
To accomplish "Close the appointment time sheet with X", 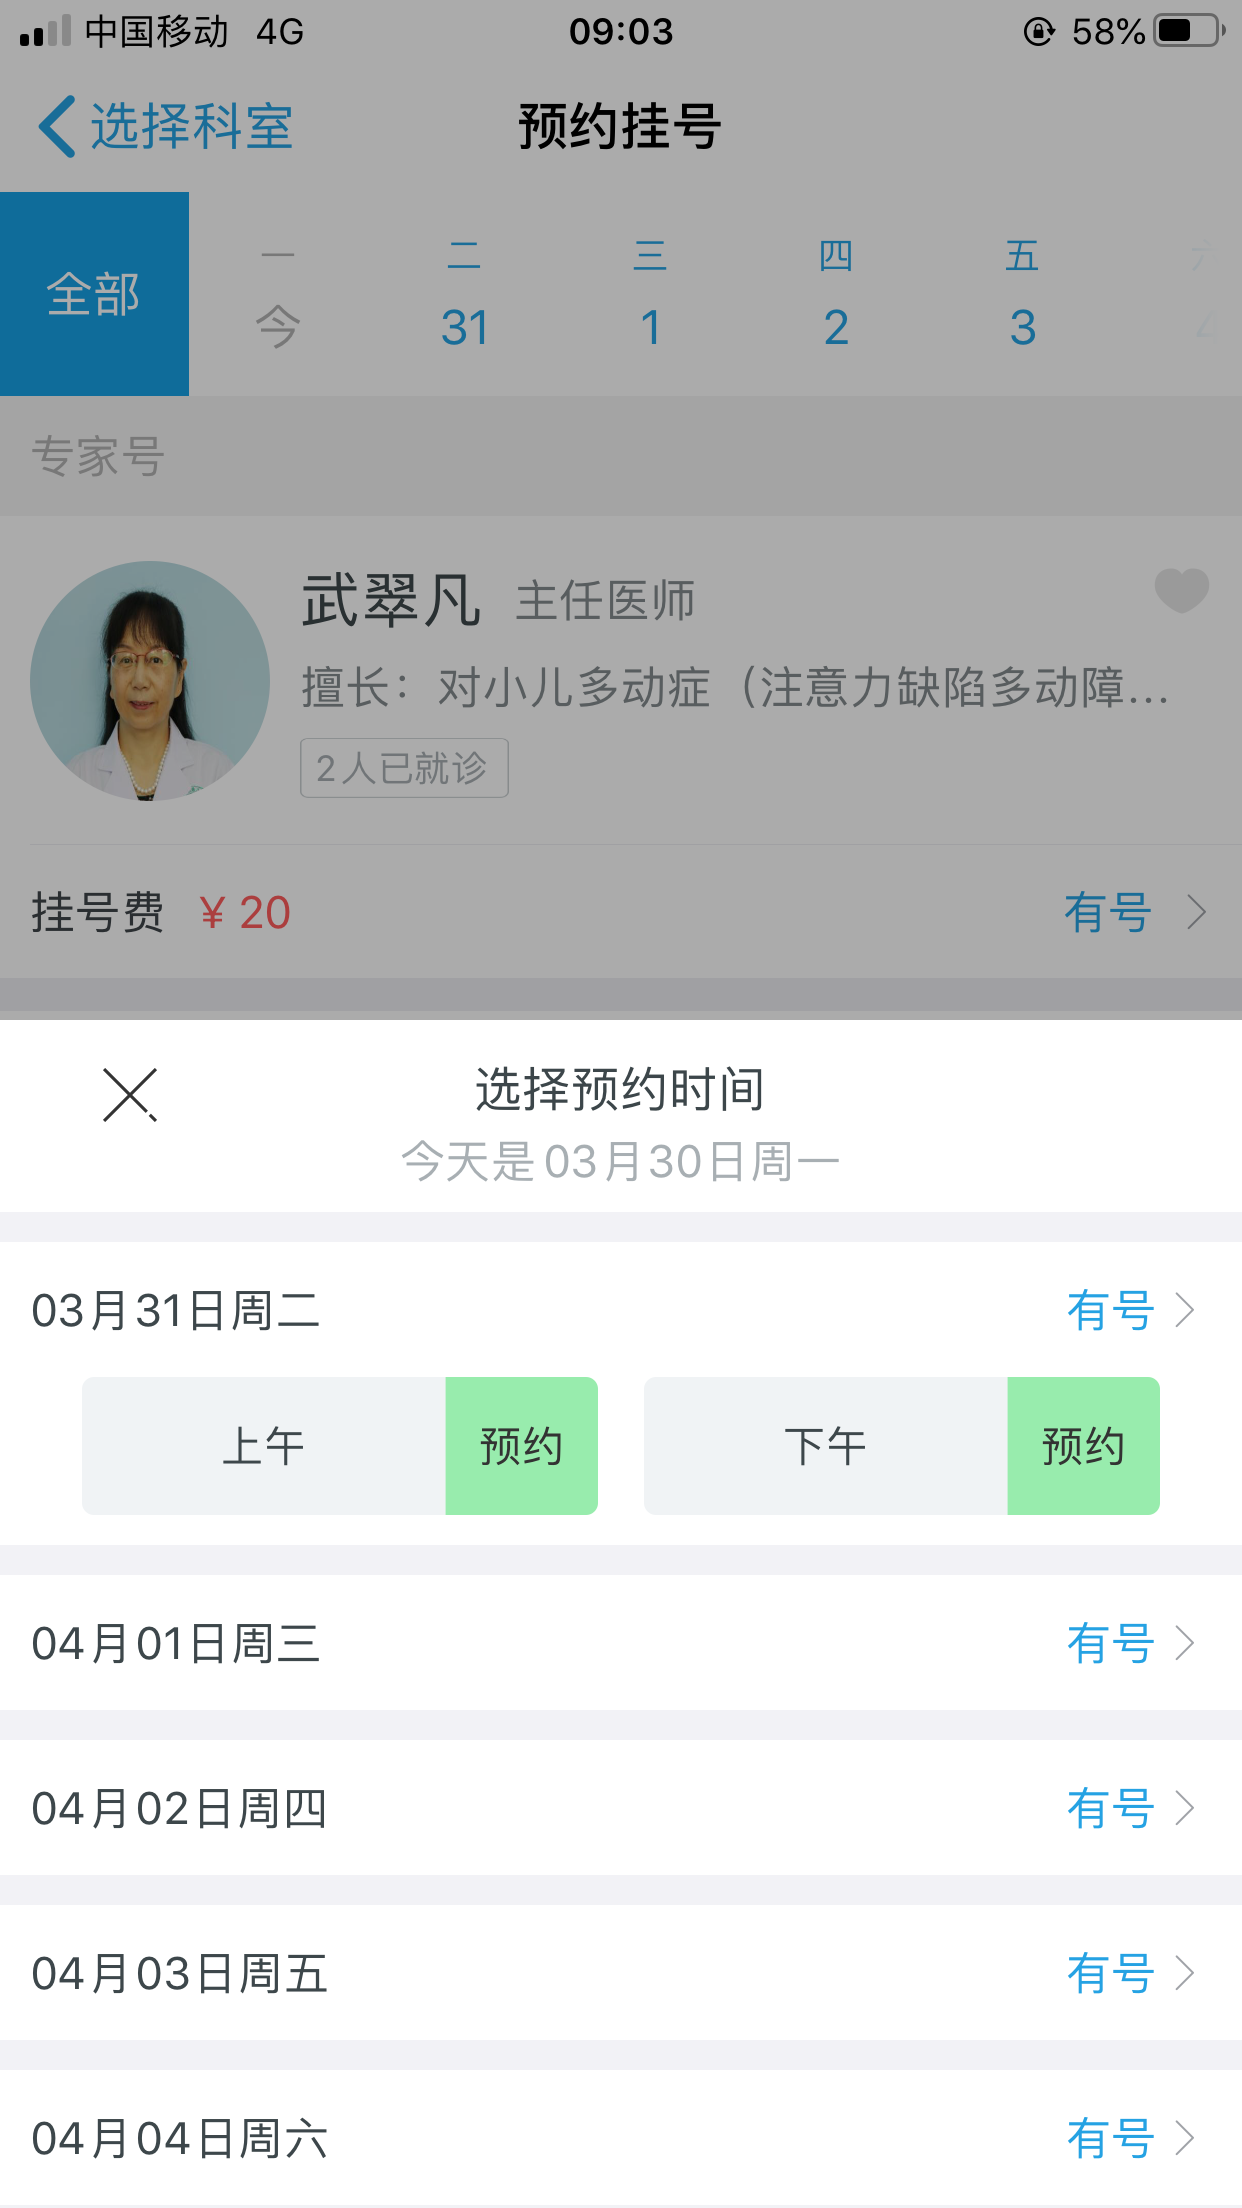I will pyautogui.click(x=130, y=1094).
